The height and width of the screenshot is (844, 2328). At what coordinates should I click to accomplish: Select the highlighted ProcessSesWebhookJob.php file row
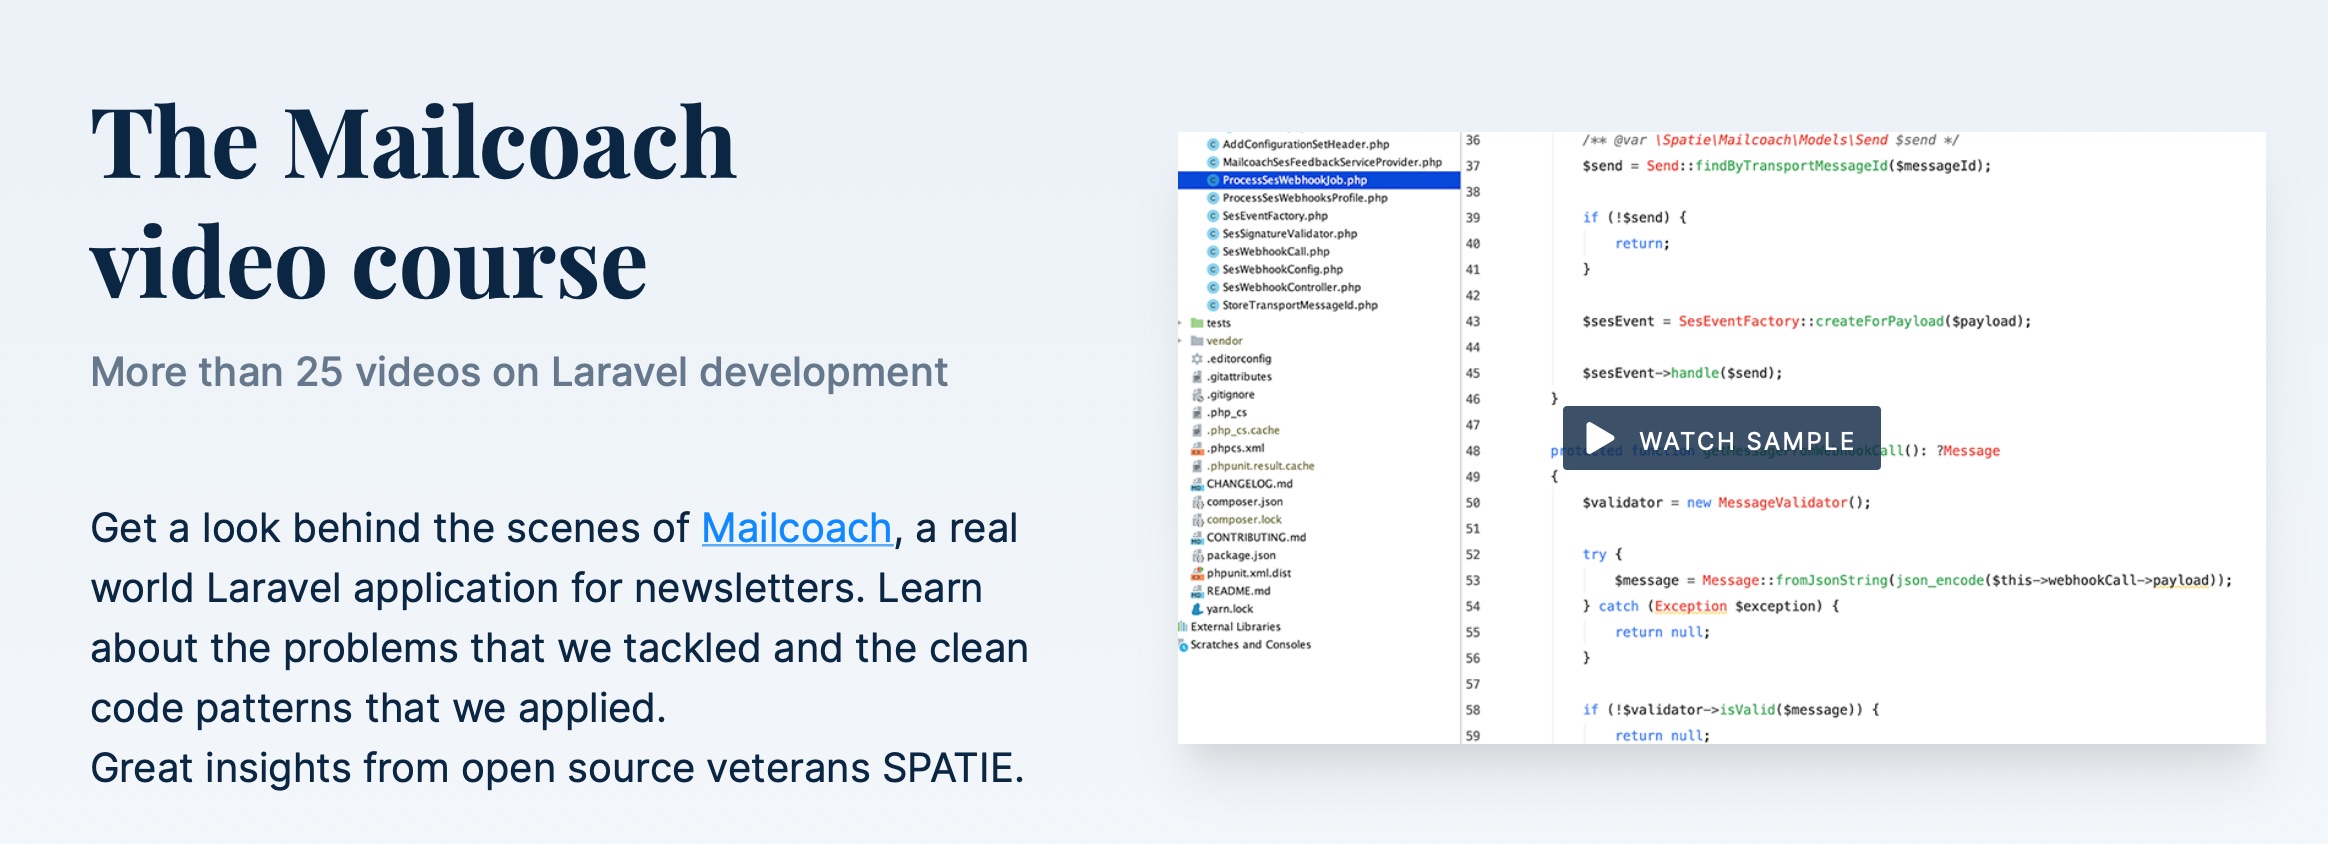coord(1319,180)
